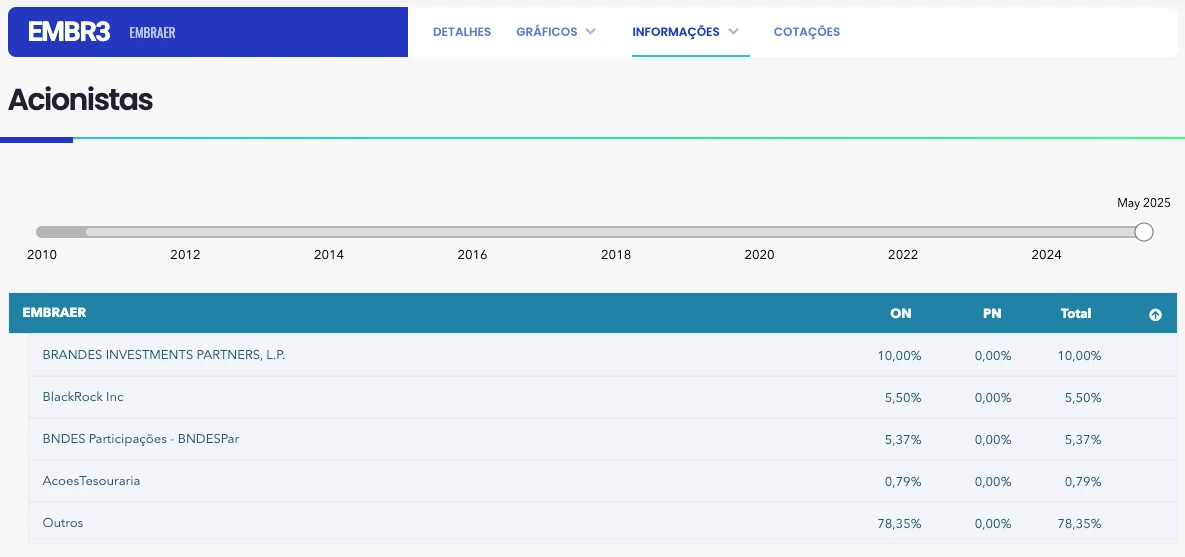Image resolution: width=1185 pixels, height=557 pixels.
Task: Select the INFORMAÇÕES tab label
Action: 676,32
